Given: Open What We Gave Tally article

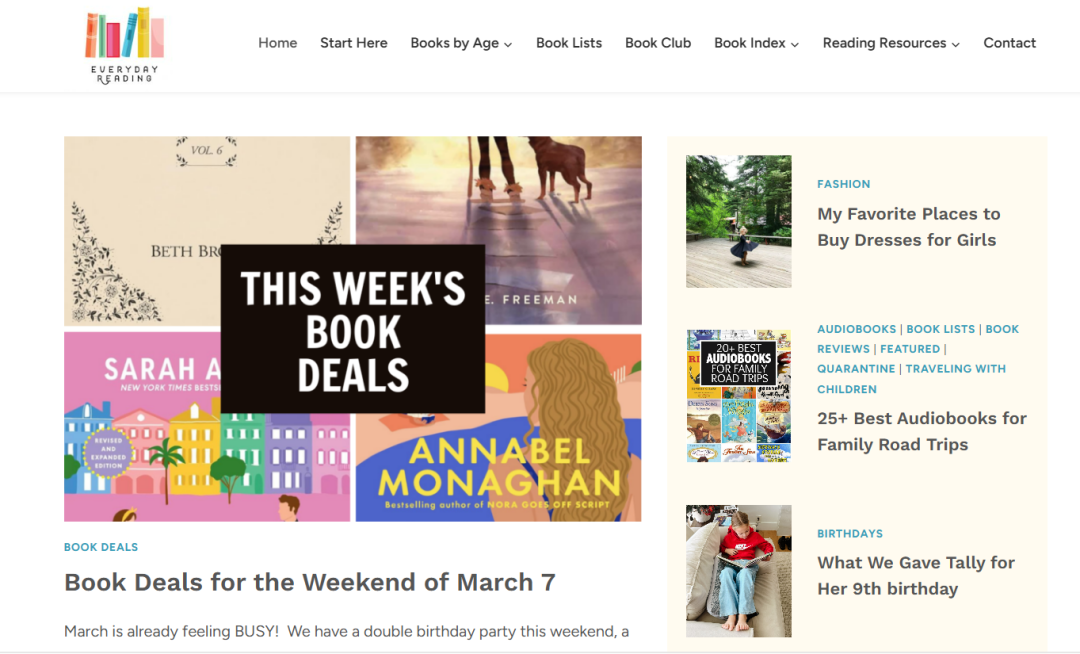Looking at the screenshot, I should pos(916,576).
